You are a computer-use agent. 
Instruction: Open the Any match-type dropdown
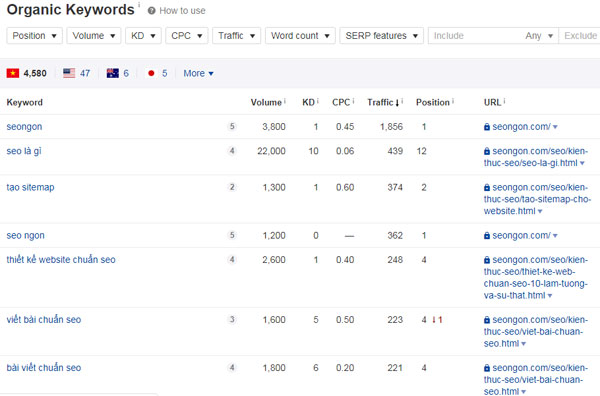tap(539, 36)
